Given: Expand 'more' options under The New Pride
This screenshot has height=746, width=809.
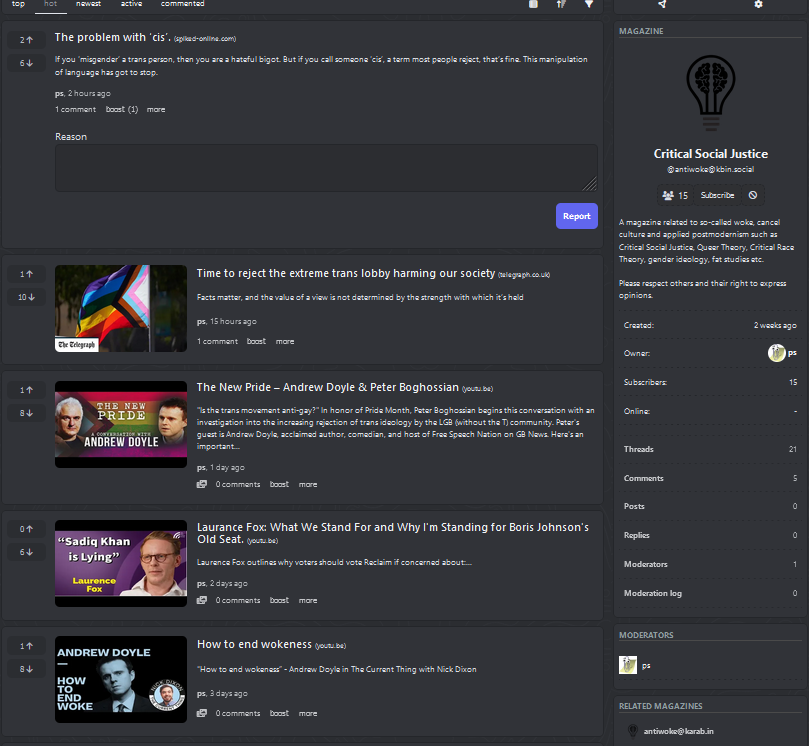Looking at the screenshot, I should point(307,484).
